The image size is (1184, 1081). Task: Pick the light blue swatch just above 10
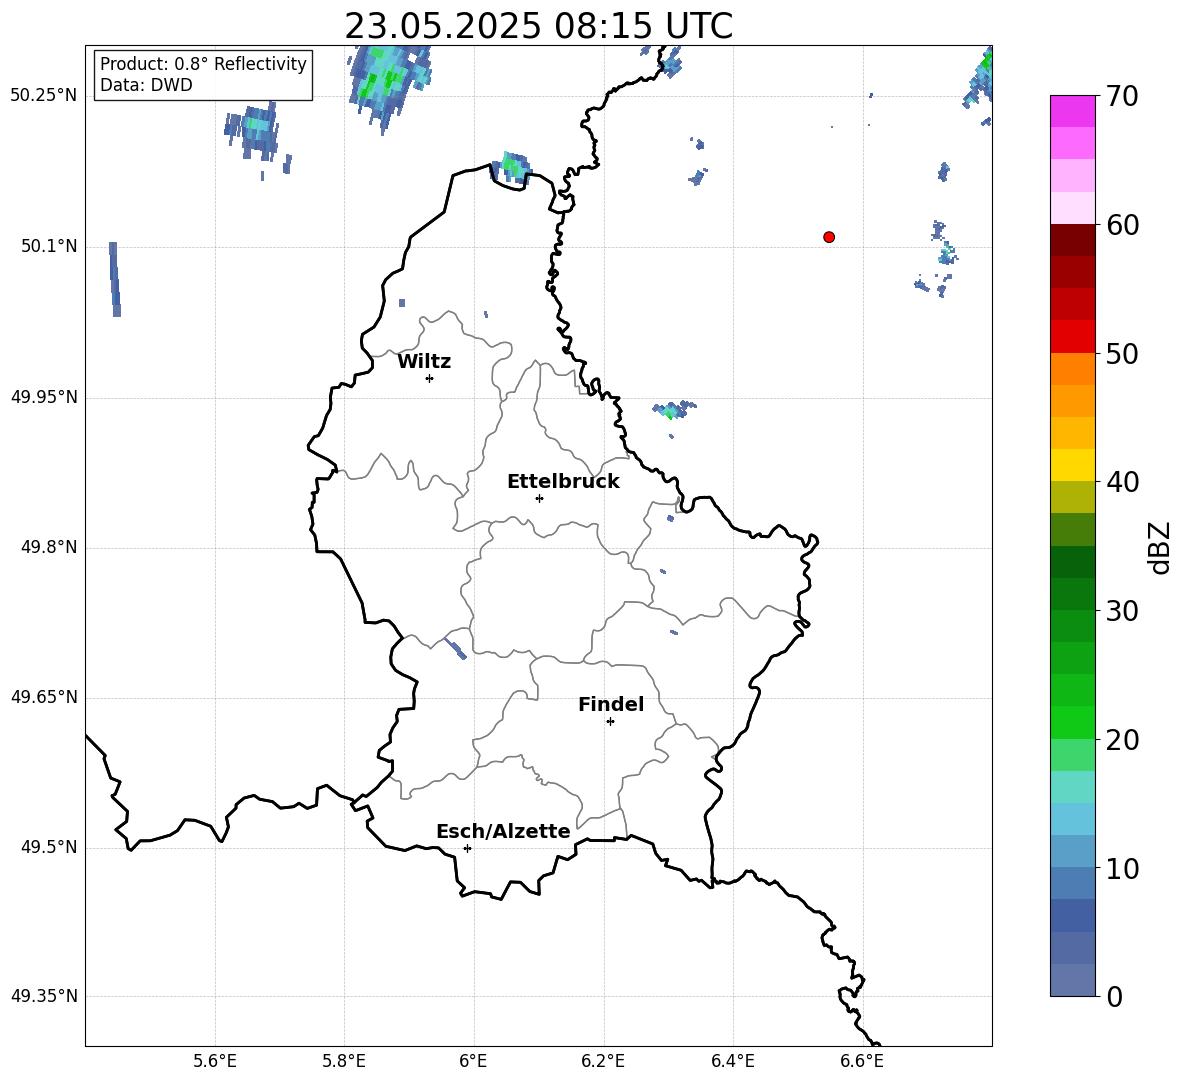click(1073, 852)
